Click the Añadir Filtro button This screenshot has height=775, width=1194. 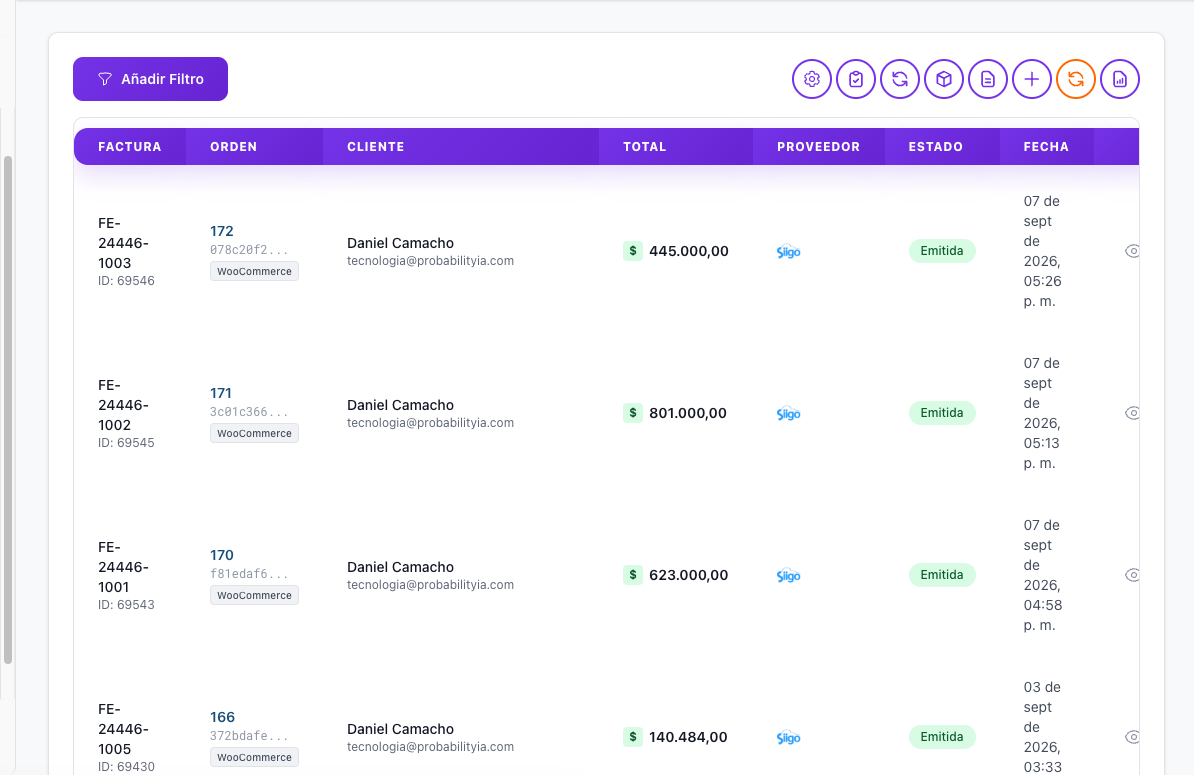coord(151,79)
